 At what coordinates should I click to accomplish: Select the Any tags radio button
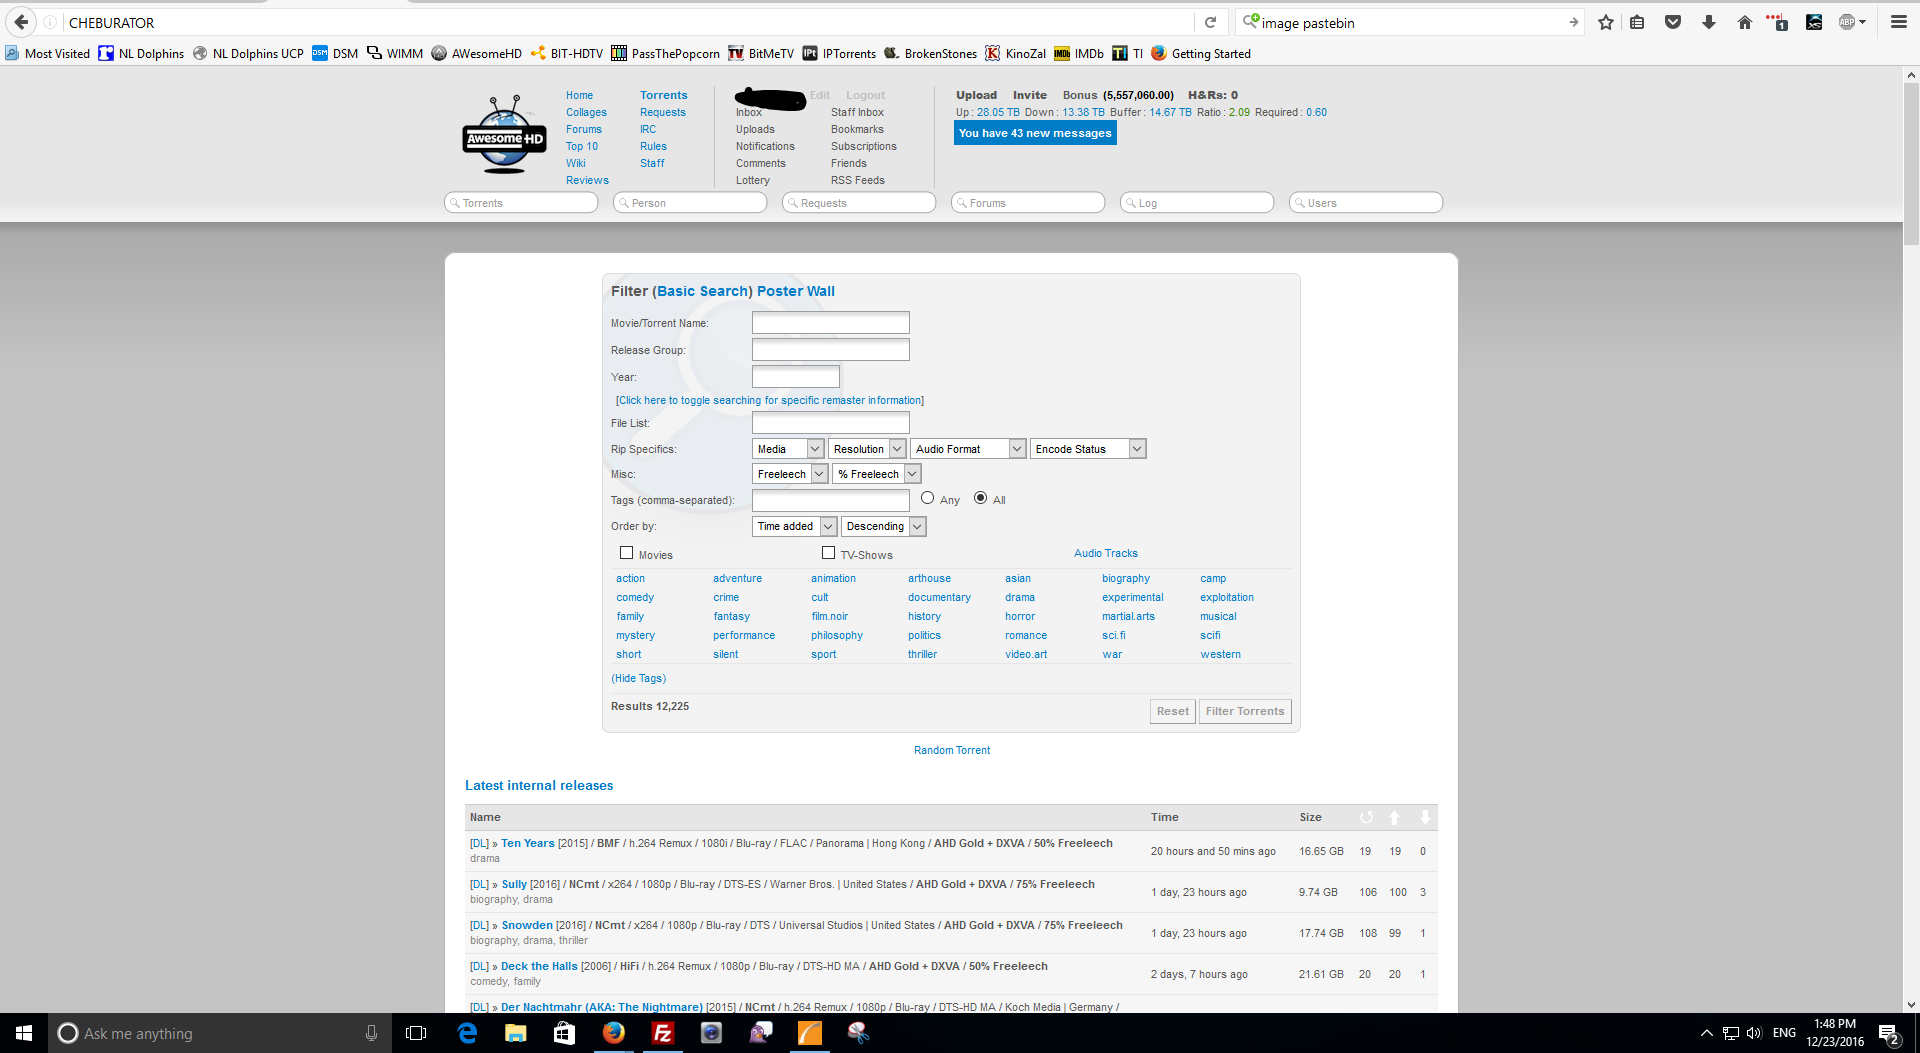pos(927,498)
